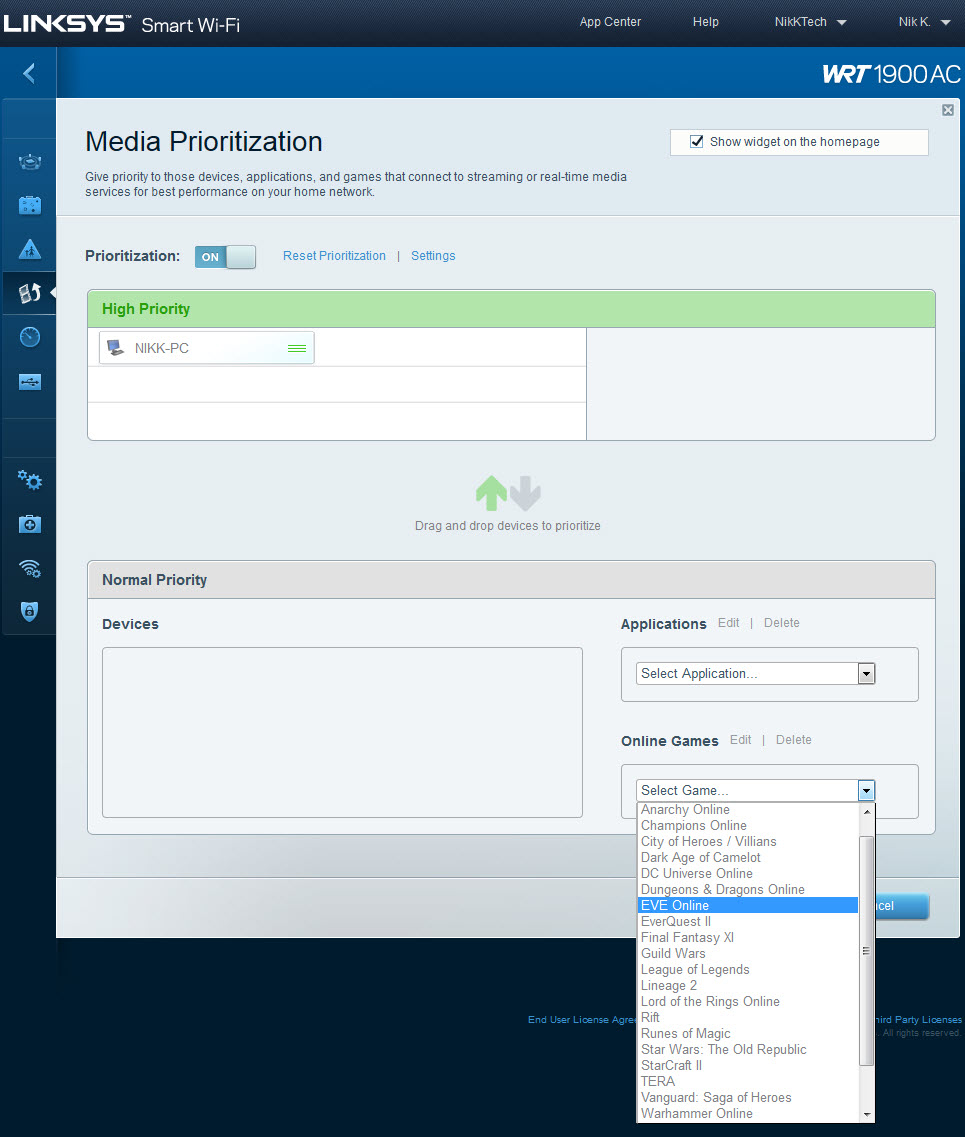Click Edit next to Applications
965x1137 pixels.
[729, 623]
